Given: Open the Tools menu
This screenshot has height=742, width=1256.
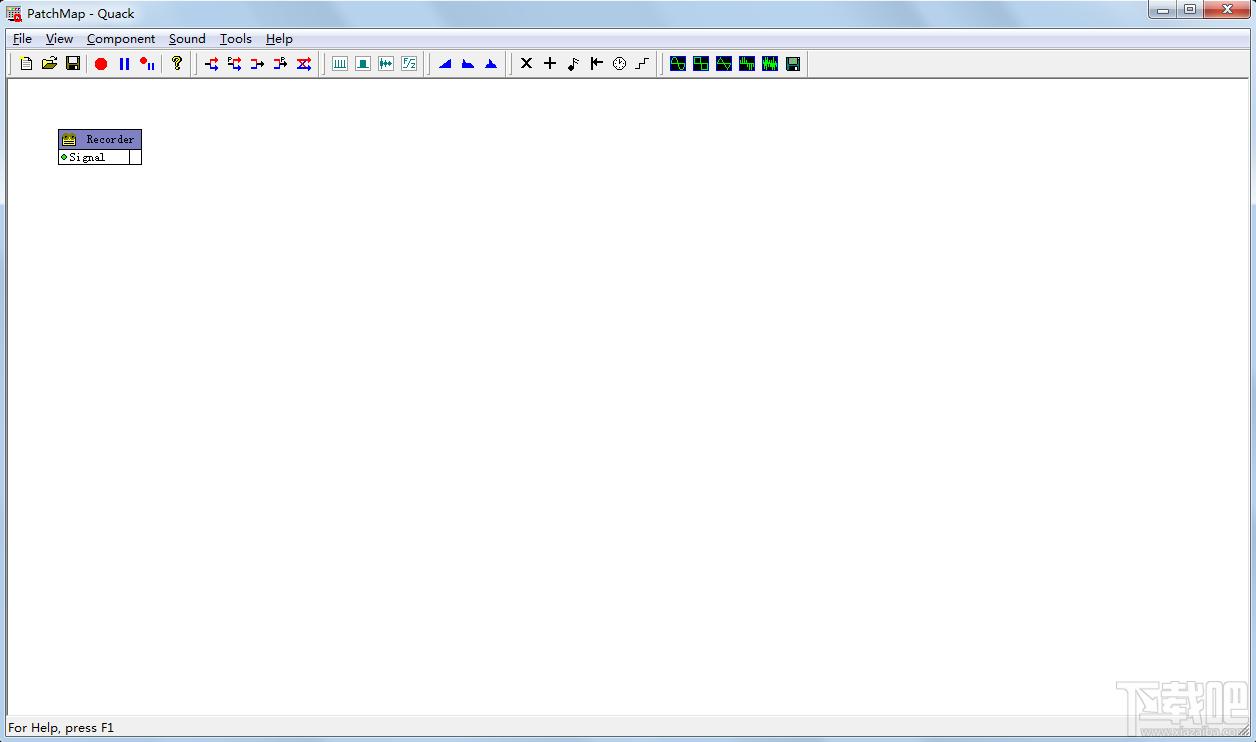Looking at the screenshot, I should [x=236, y=39].
